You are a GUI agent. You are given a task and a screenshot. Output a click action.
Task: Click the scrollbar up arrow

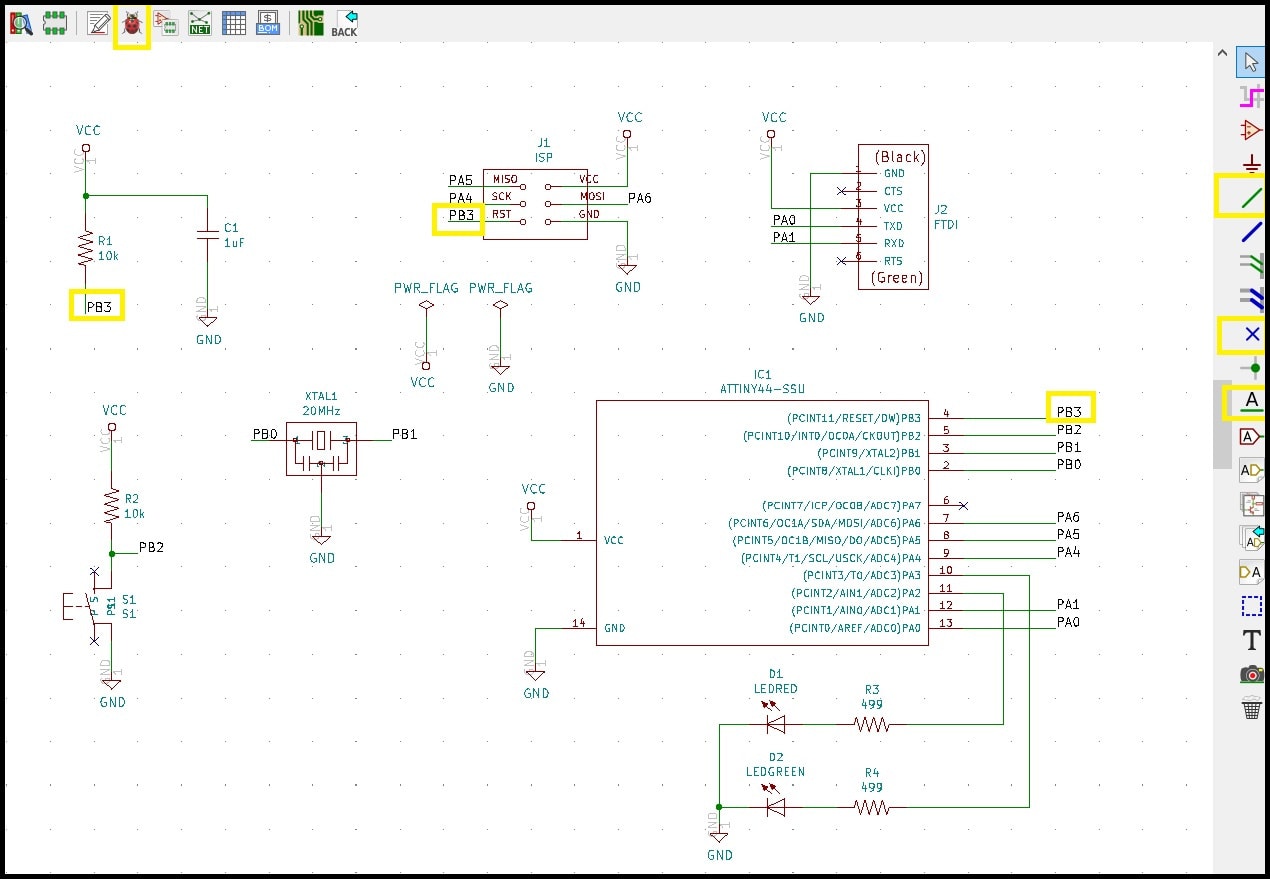[x=1222, y=51]
